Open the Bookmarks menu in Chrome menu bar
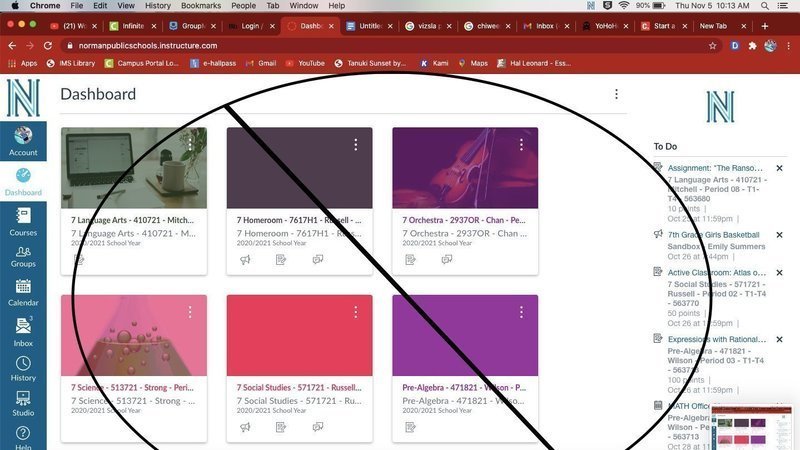 (201, 6)
